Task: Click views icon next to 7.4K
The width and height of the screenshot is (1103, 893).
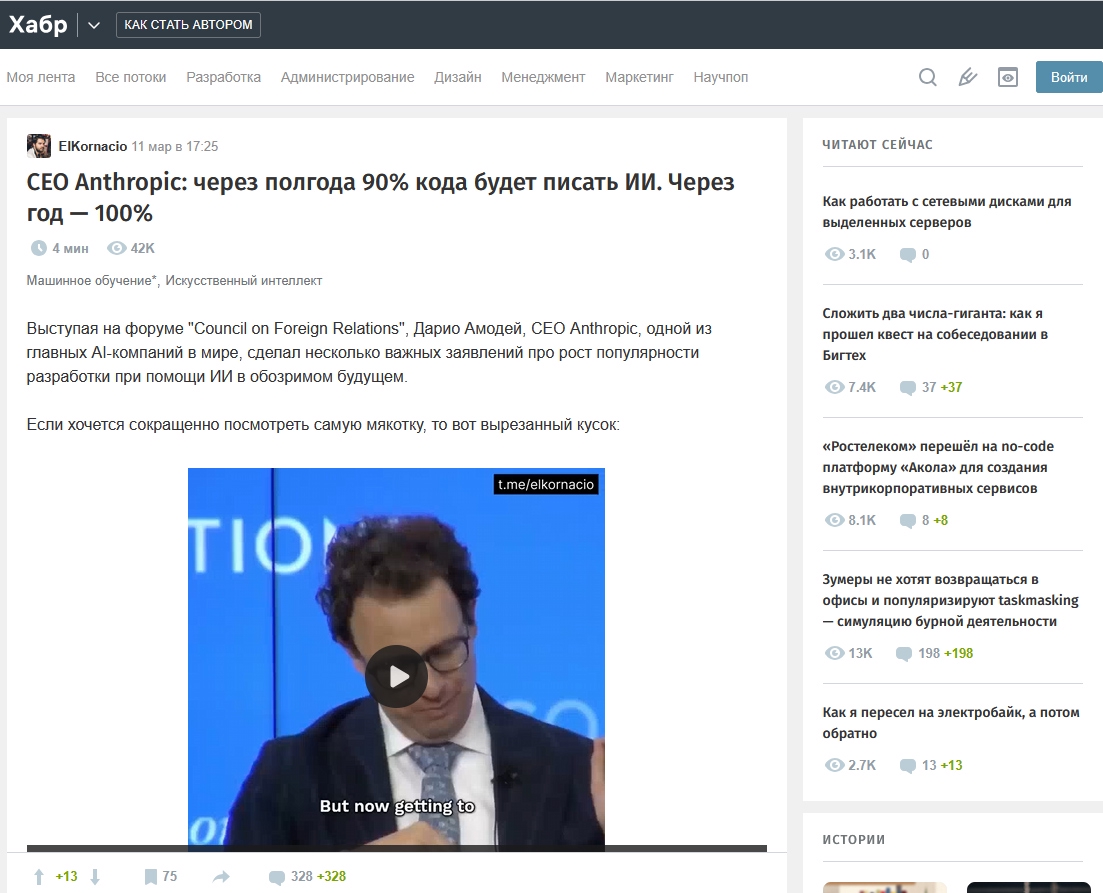Action: [834, 387]
